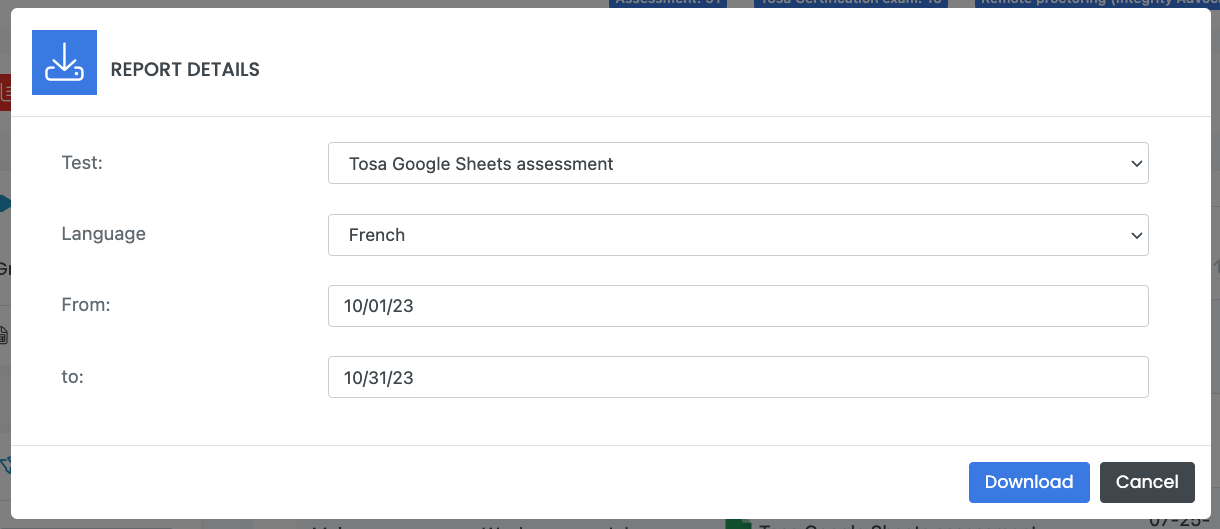Click the "From:" field label
This screenshot has width=1220, height=529.
click(x=86, y=305)
